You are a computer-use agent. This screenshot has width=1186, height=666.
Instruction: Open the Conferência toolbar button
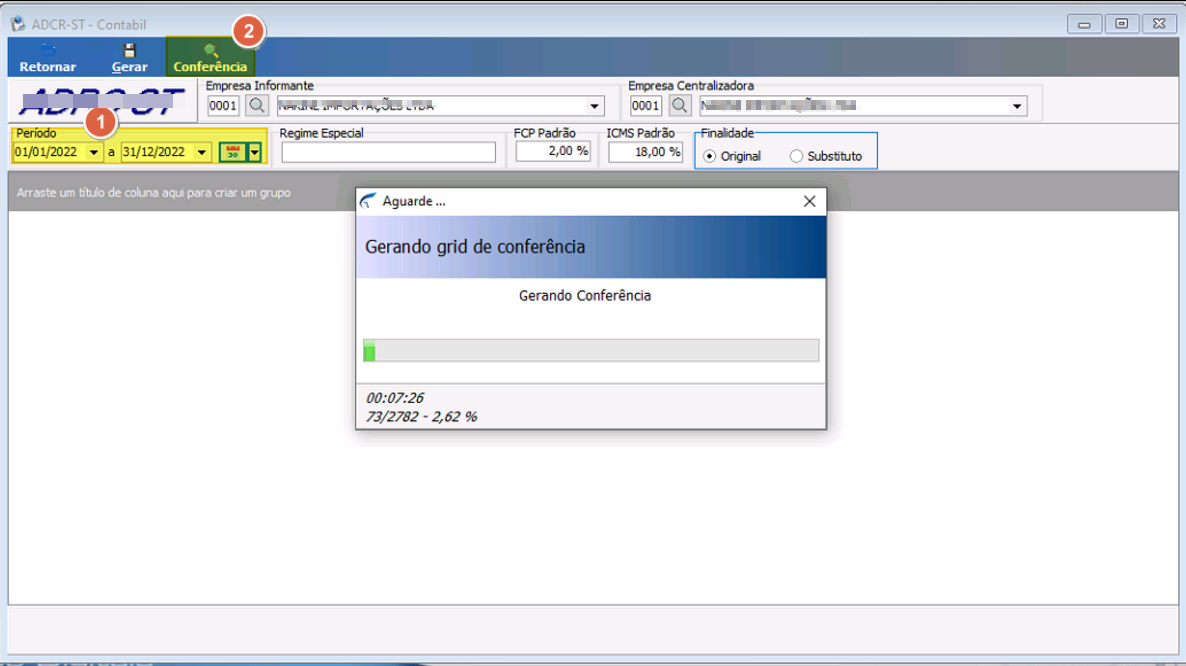[x=210, y=57]
